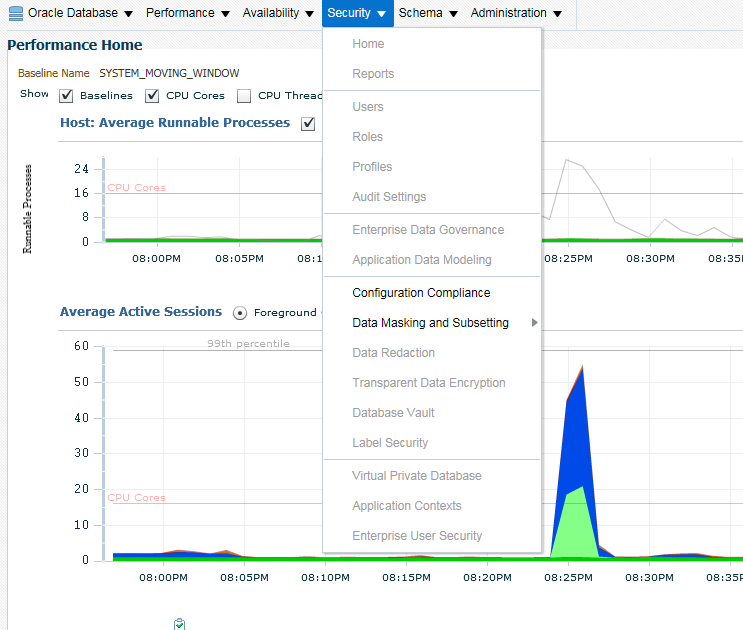Uncheck the CPU Cores checkbox
The width and height of the screenshot is (743, 630).
pyautogui.click(x=152, y=96)
